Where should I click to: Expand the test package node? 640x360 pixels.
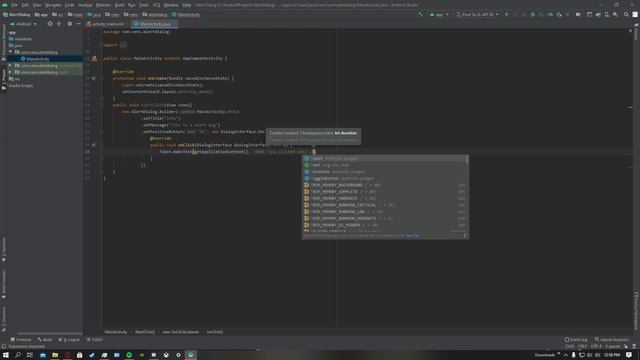tap(11, 72)
